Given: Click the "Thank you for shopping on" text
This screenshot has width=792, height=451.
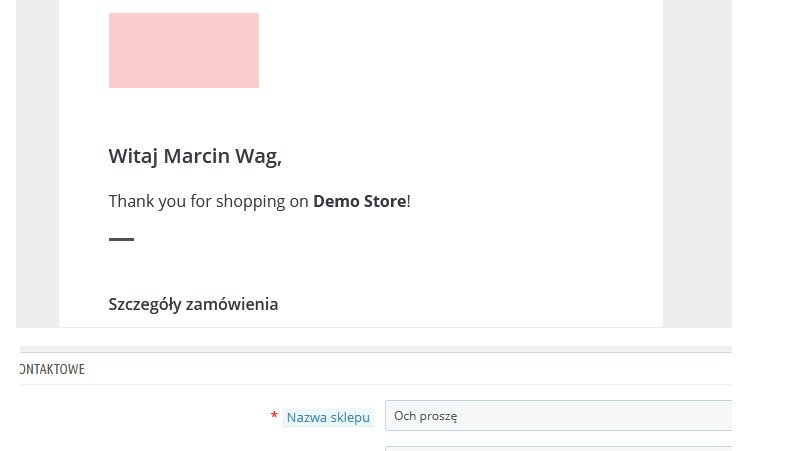Looking at the screenshot, I should click(208, 201).
